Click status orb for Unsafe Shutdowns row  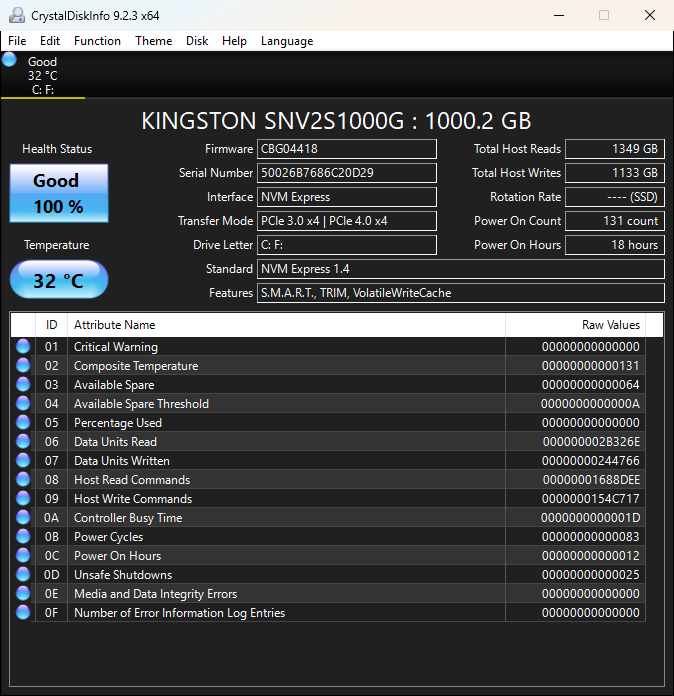[x=23, y=574]
